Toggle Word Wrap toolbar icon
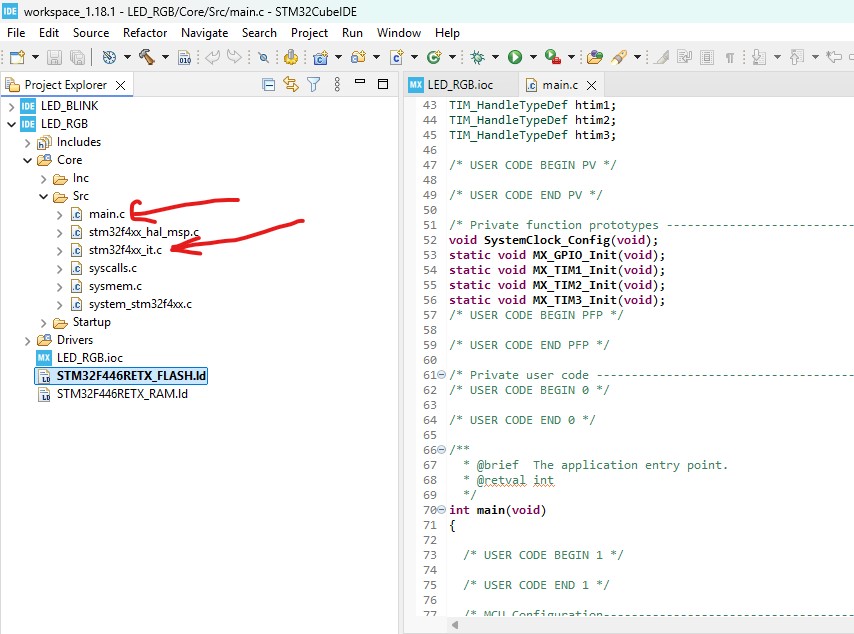854x634 pixels. [x=685, y=57]
